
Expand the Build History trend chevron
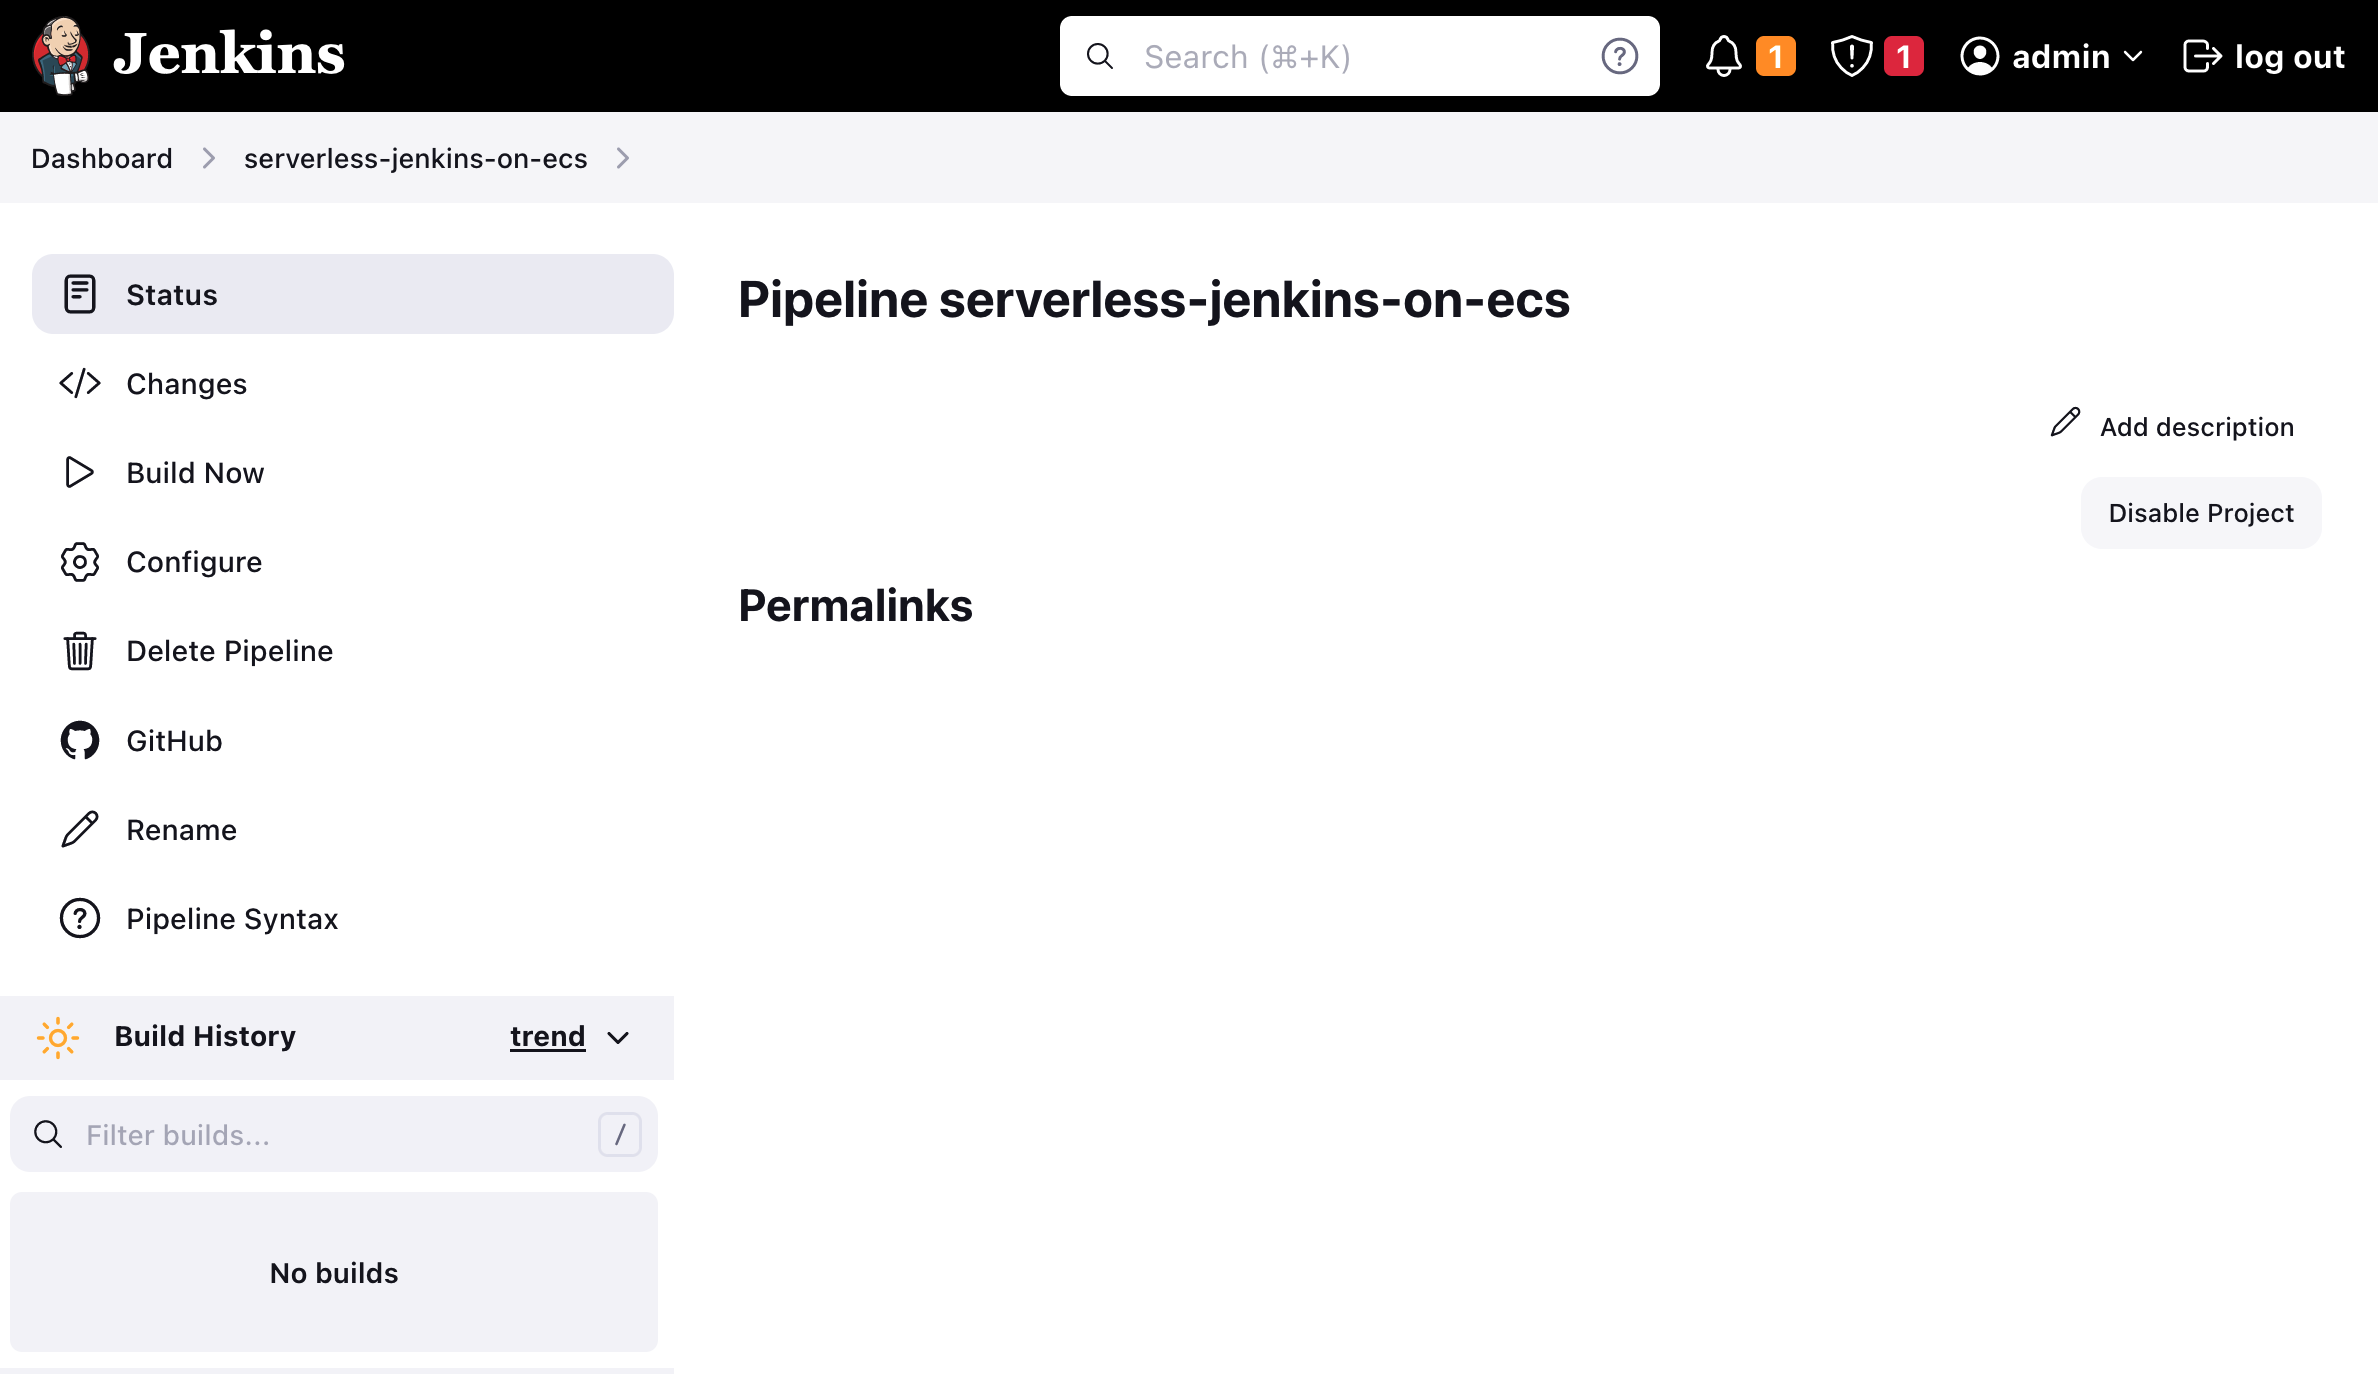point(619,1038)
